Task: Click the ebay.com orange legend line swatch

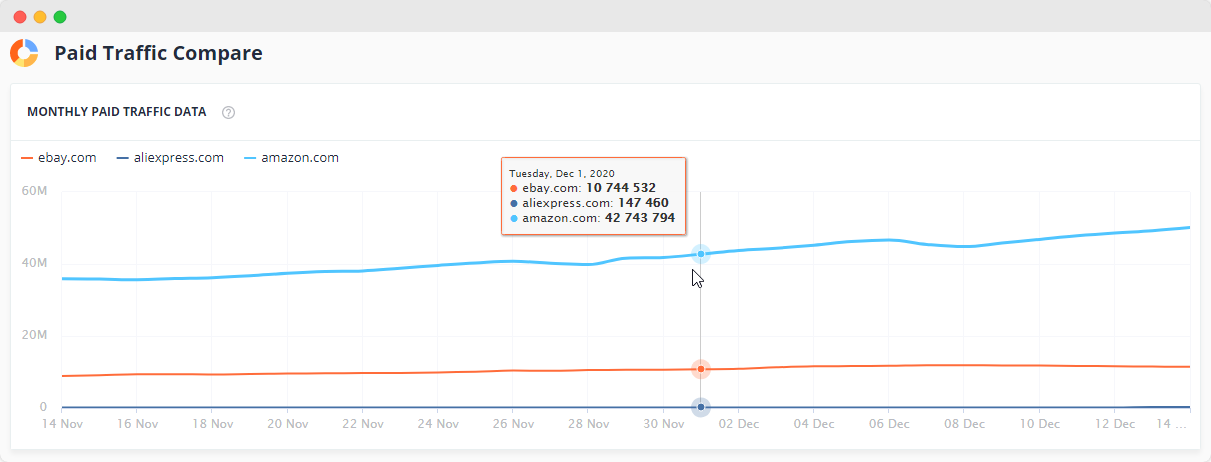Action: coord(27,158)
